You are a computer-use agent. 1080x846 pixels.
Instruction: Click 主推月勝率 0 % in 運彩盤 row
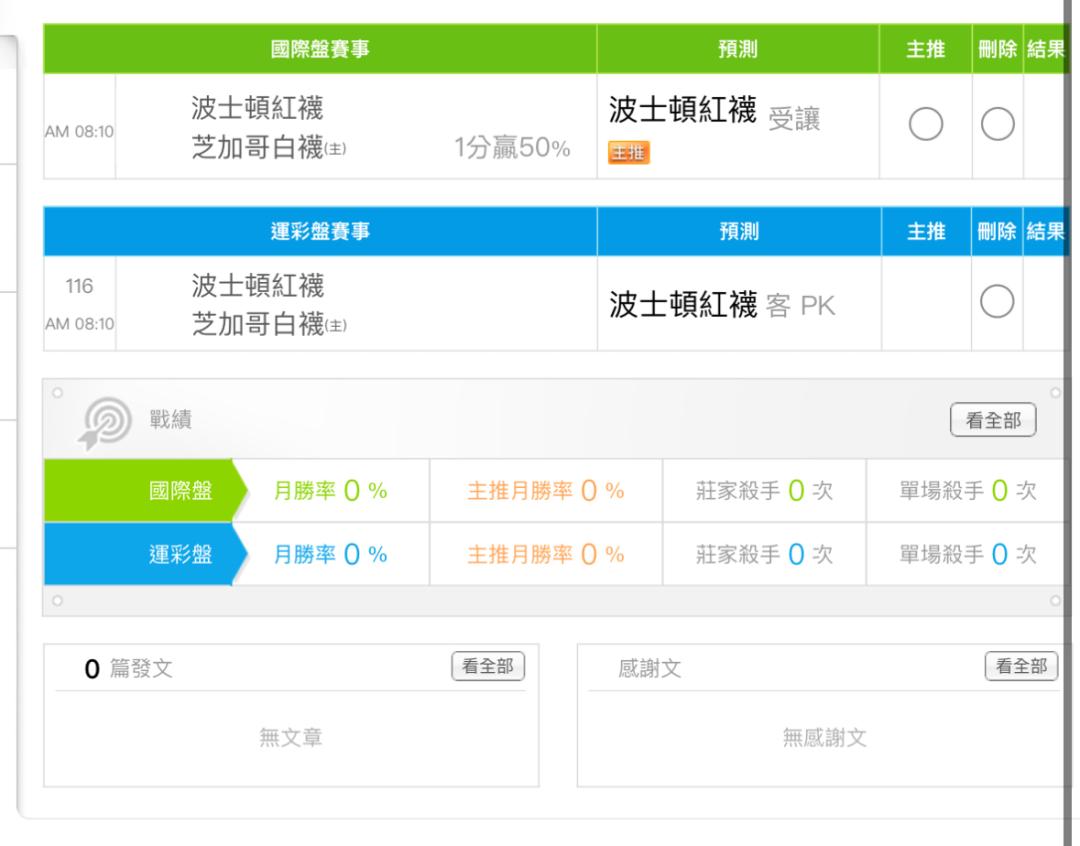click(x=546, y=554)
